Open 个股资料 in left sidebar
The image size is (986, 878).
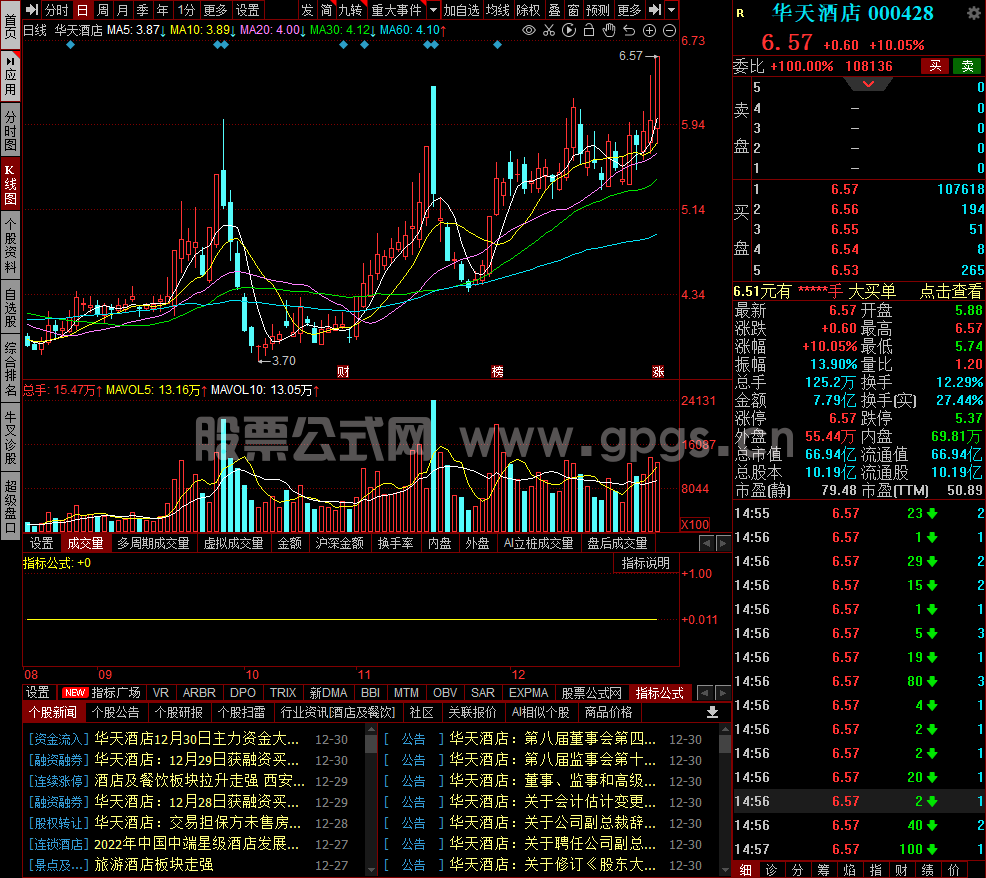pyautogui.click(x=11, y=246)
